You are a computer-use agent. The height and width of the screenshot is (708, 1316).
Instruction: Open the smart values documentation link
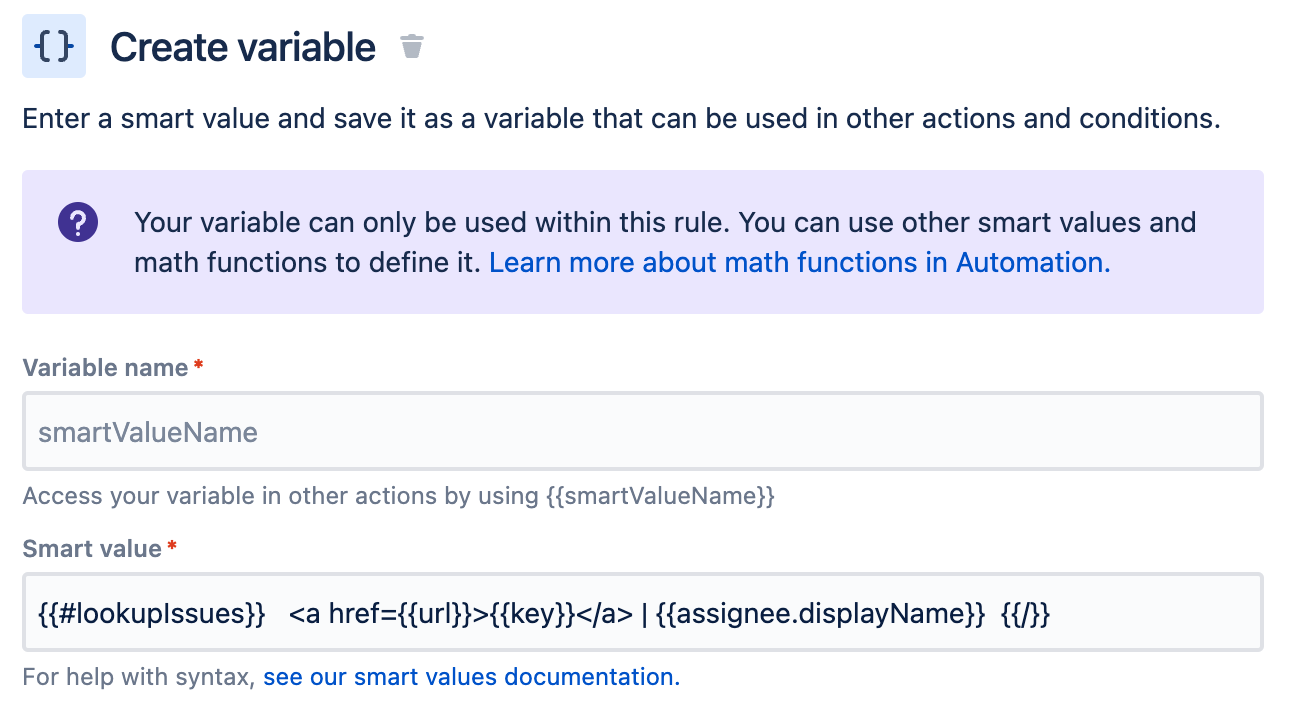click(472, 677)
